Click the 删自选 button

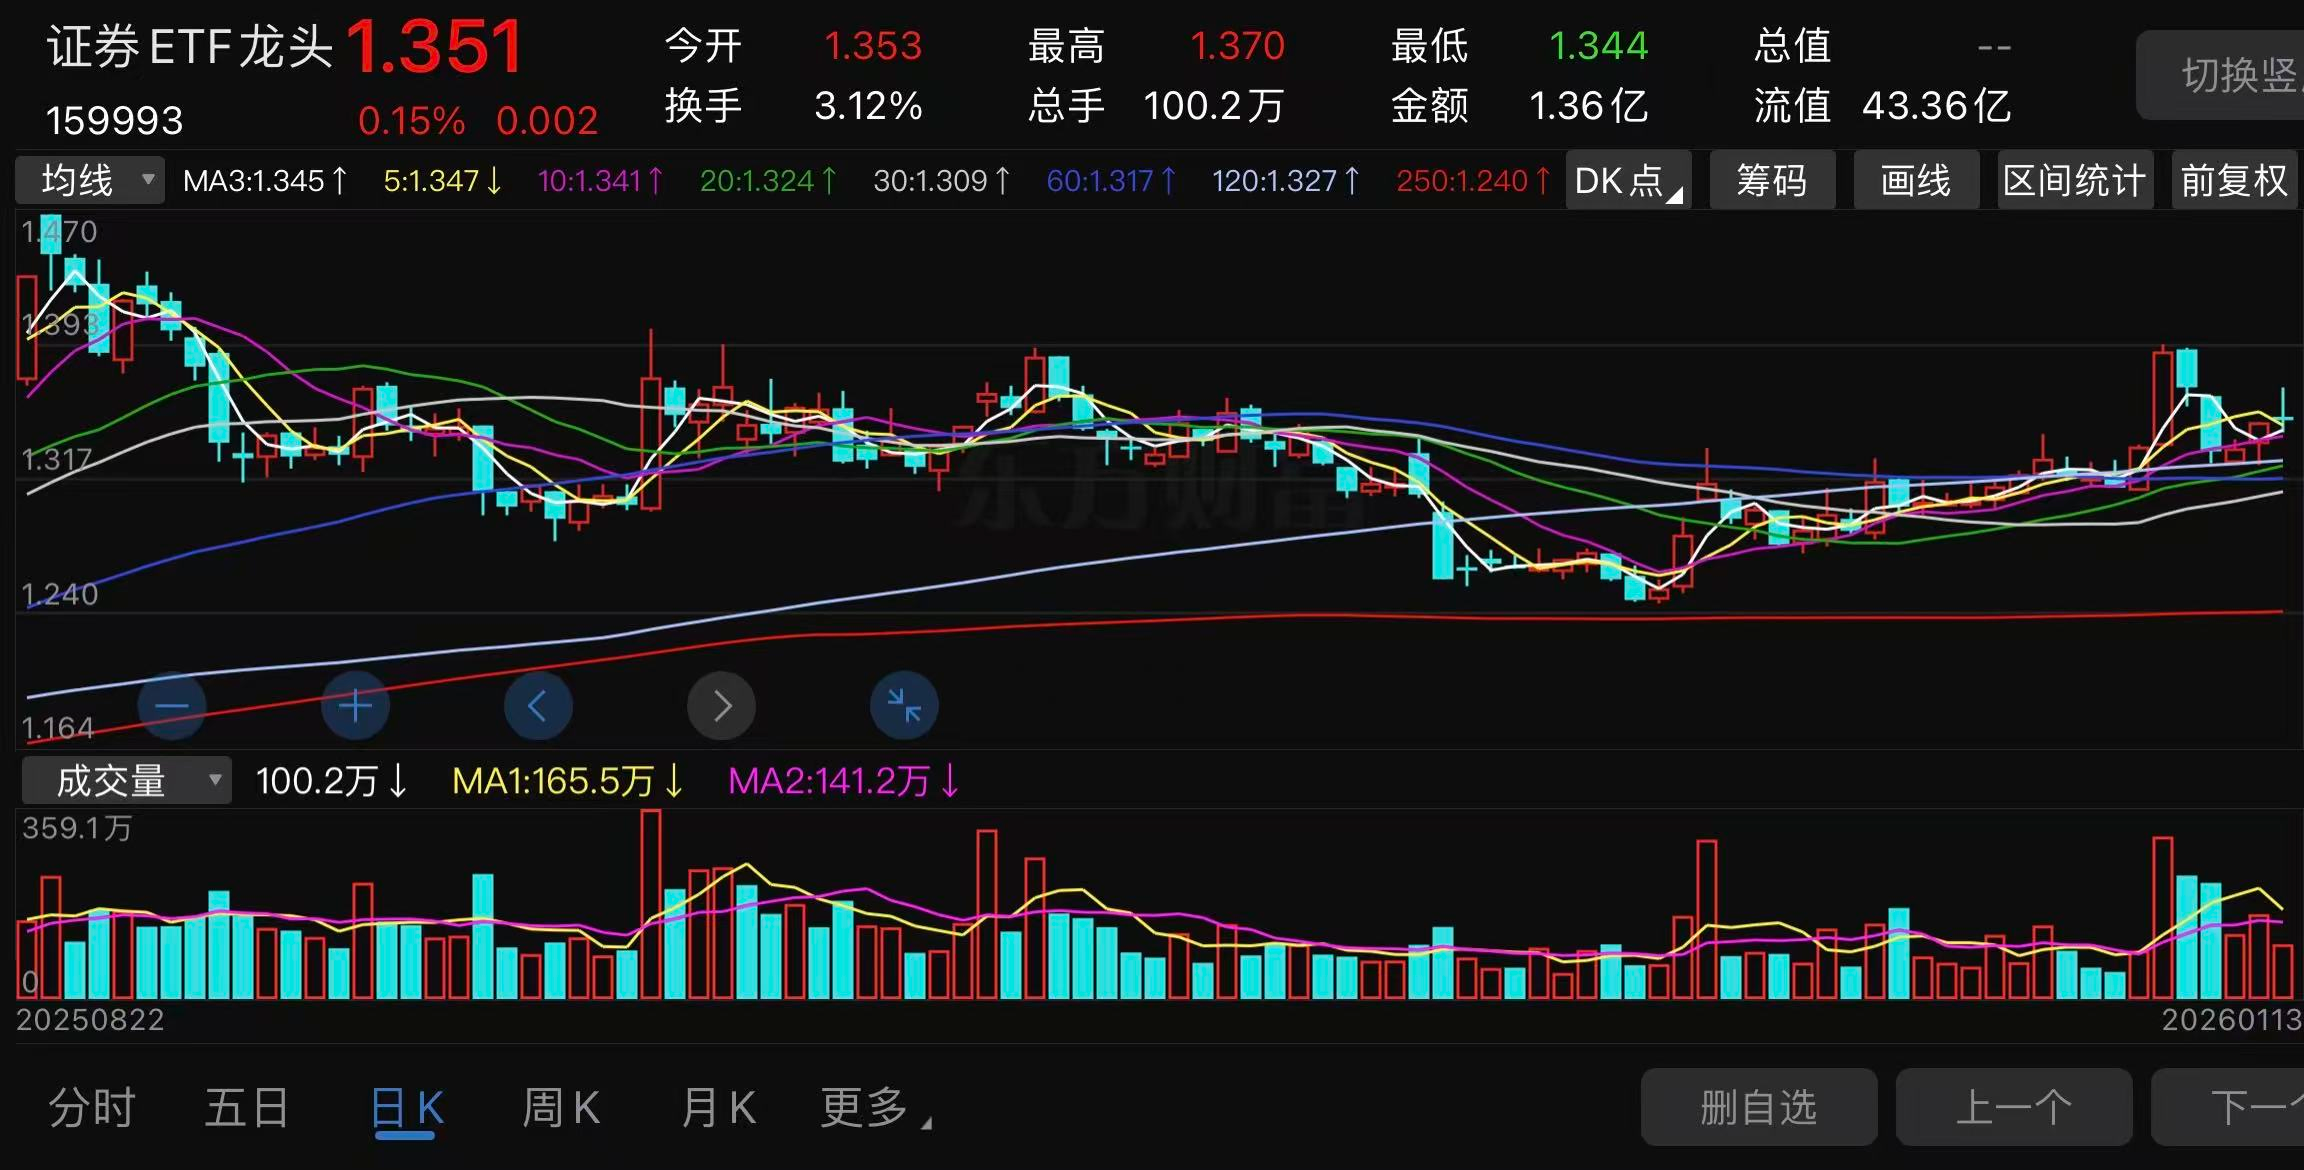click(x=1758, y=1108)
